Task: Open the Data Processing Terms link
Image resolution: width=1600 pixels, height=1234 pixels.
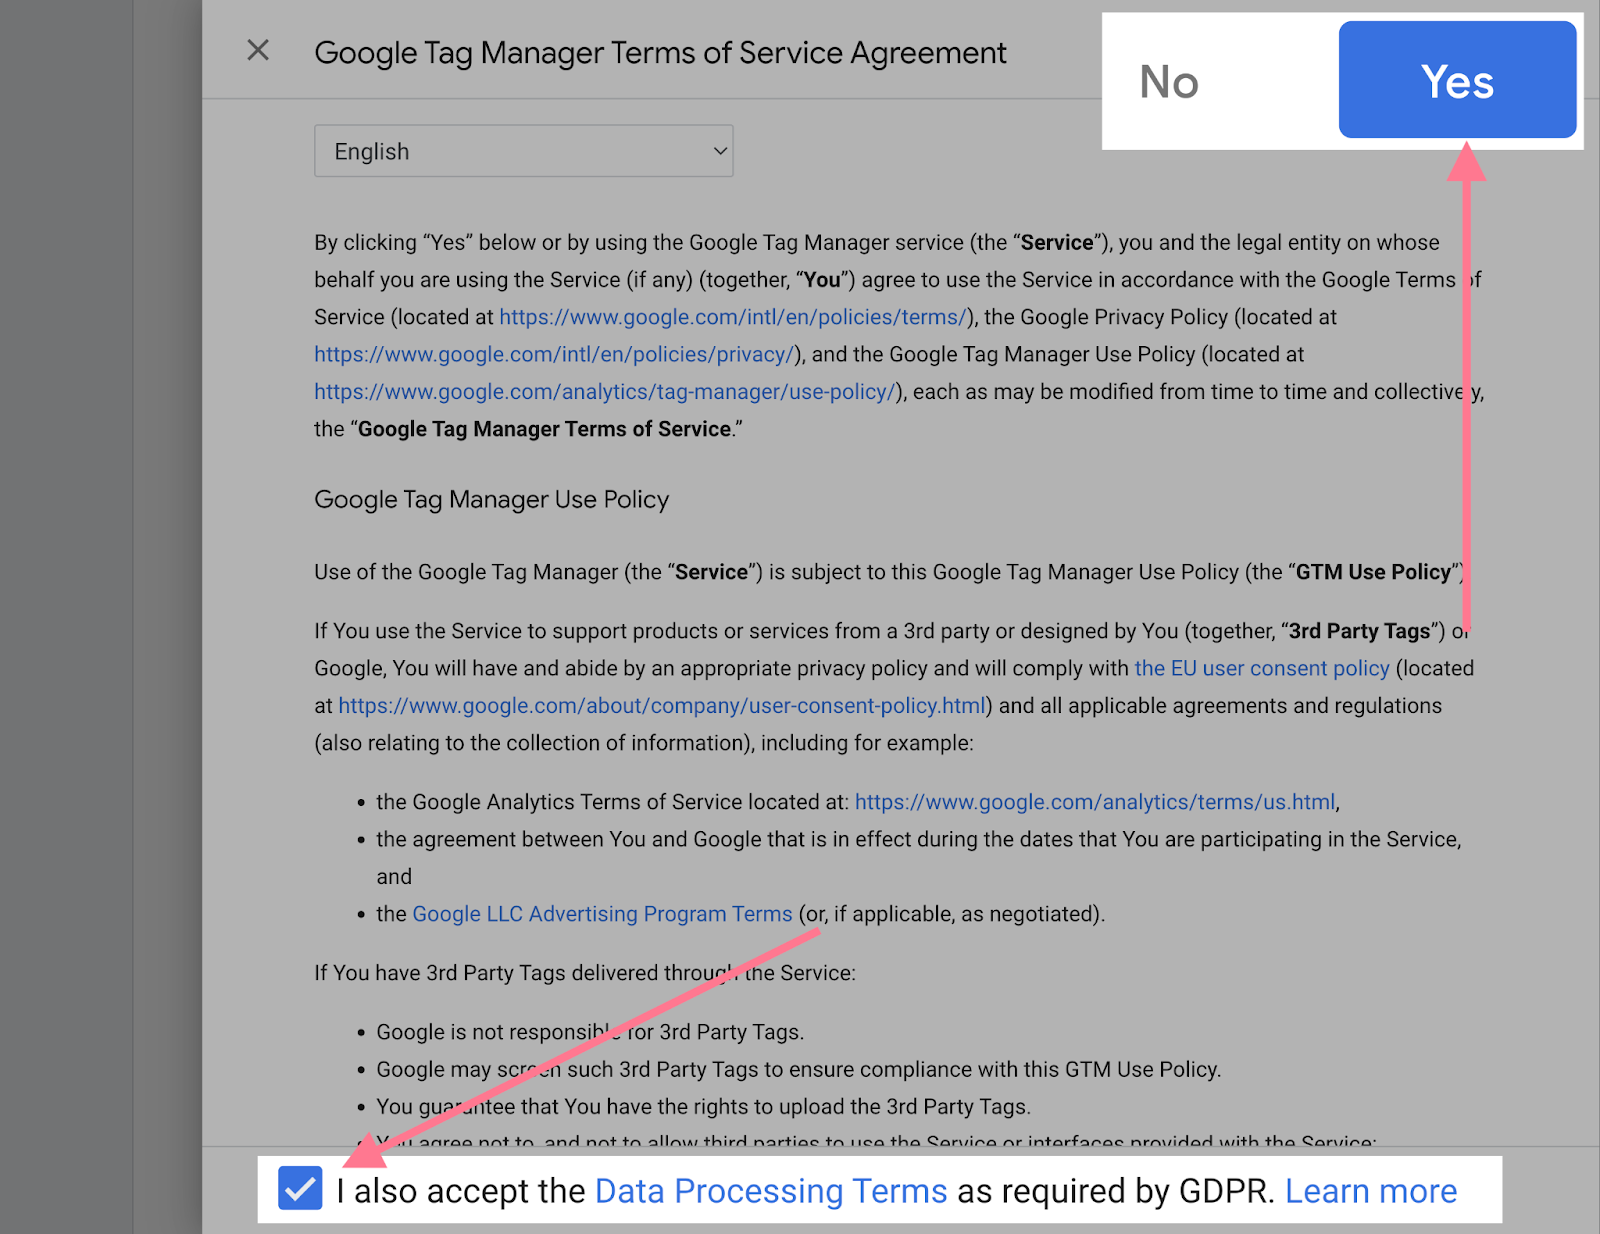Action: click(770, 1190)
